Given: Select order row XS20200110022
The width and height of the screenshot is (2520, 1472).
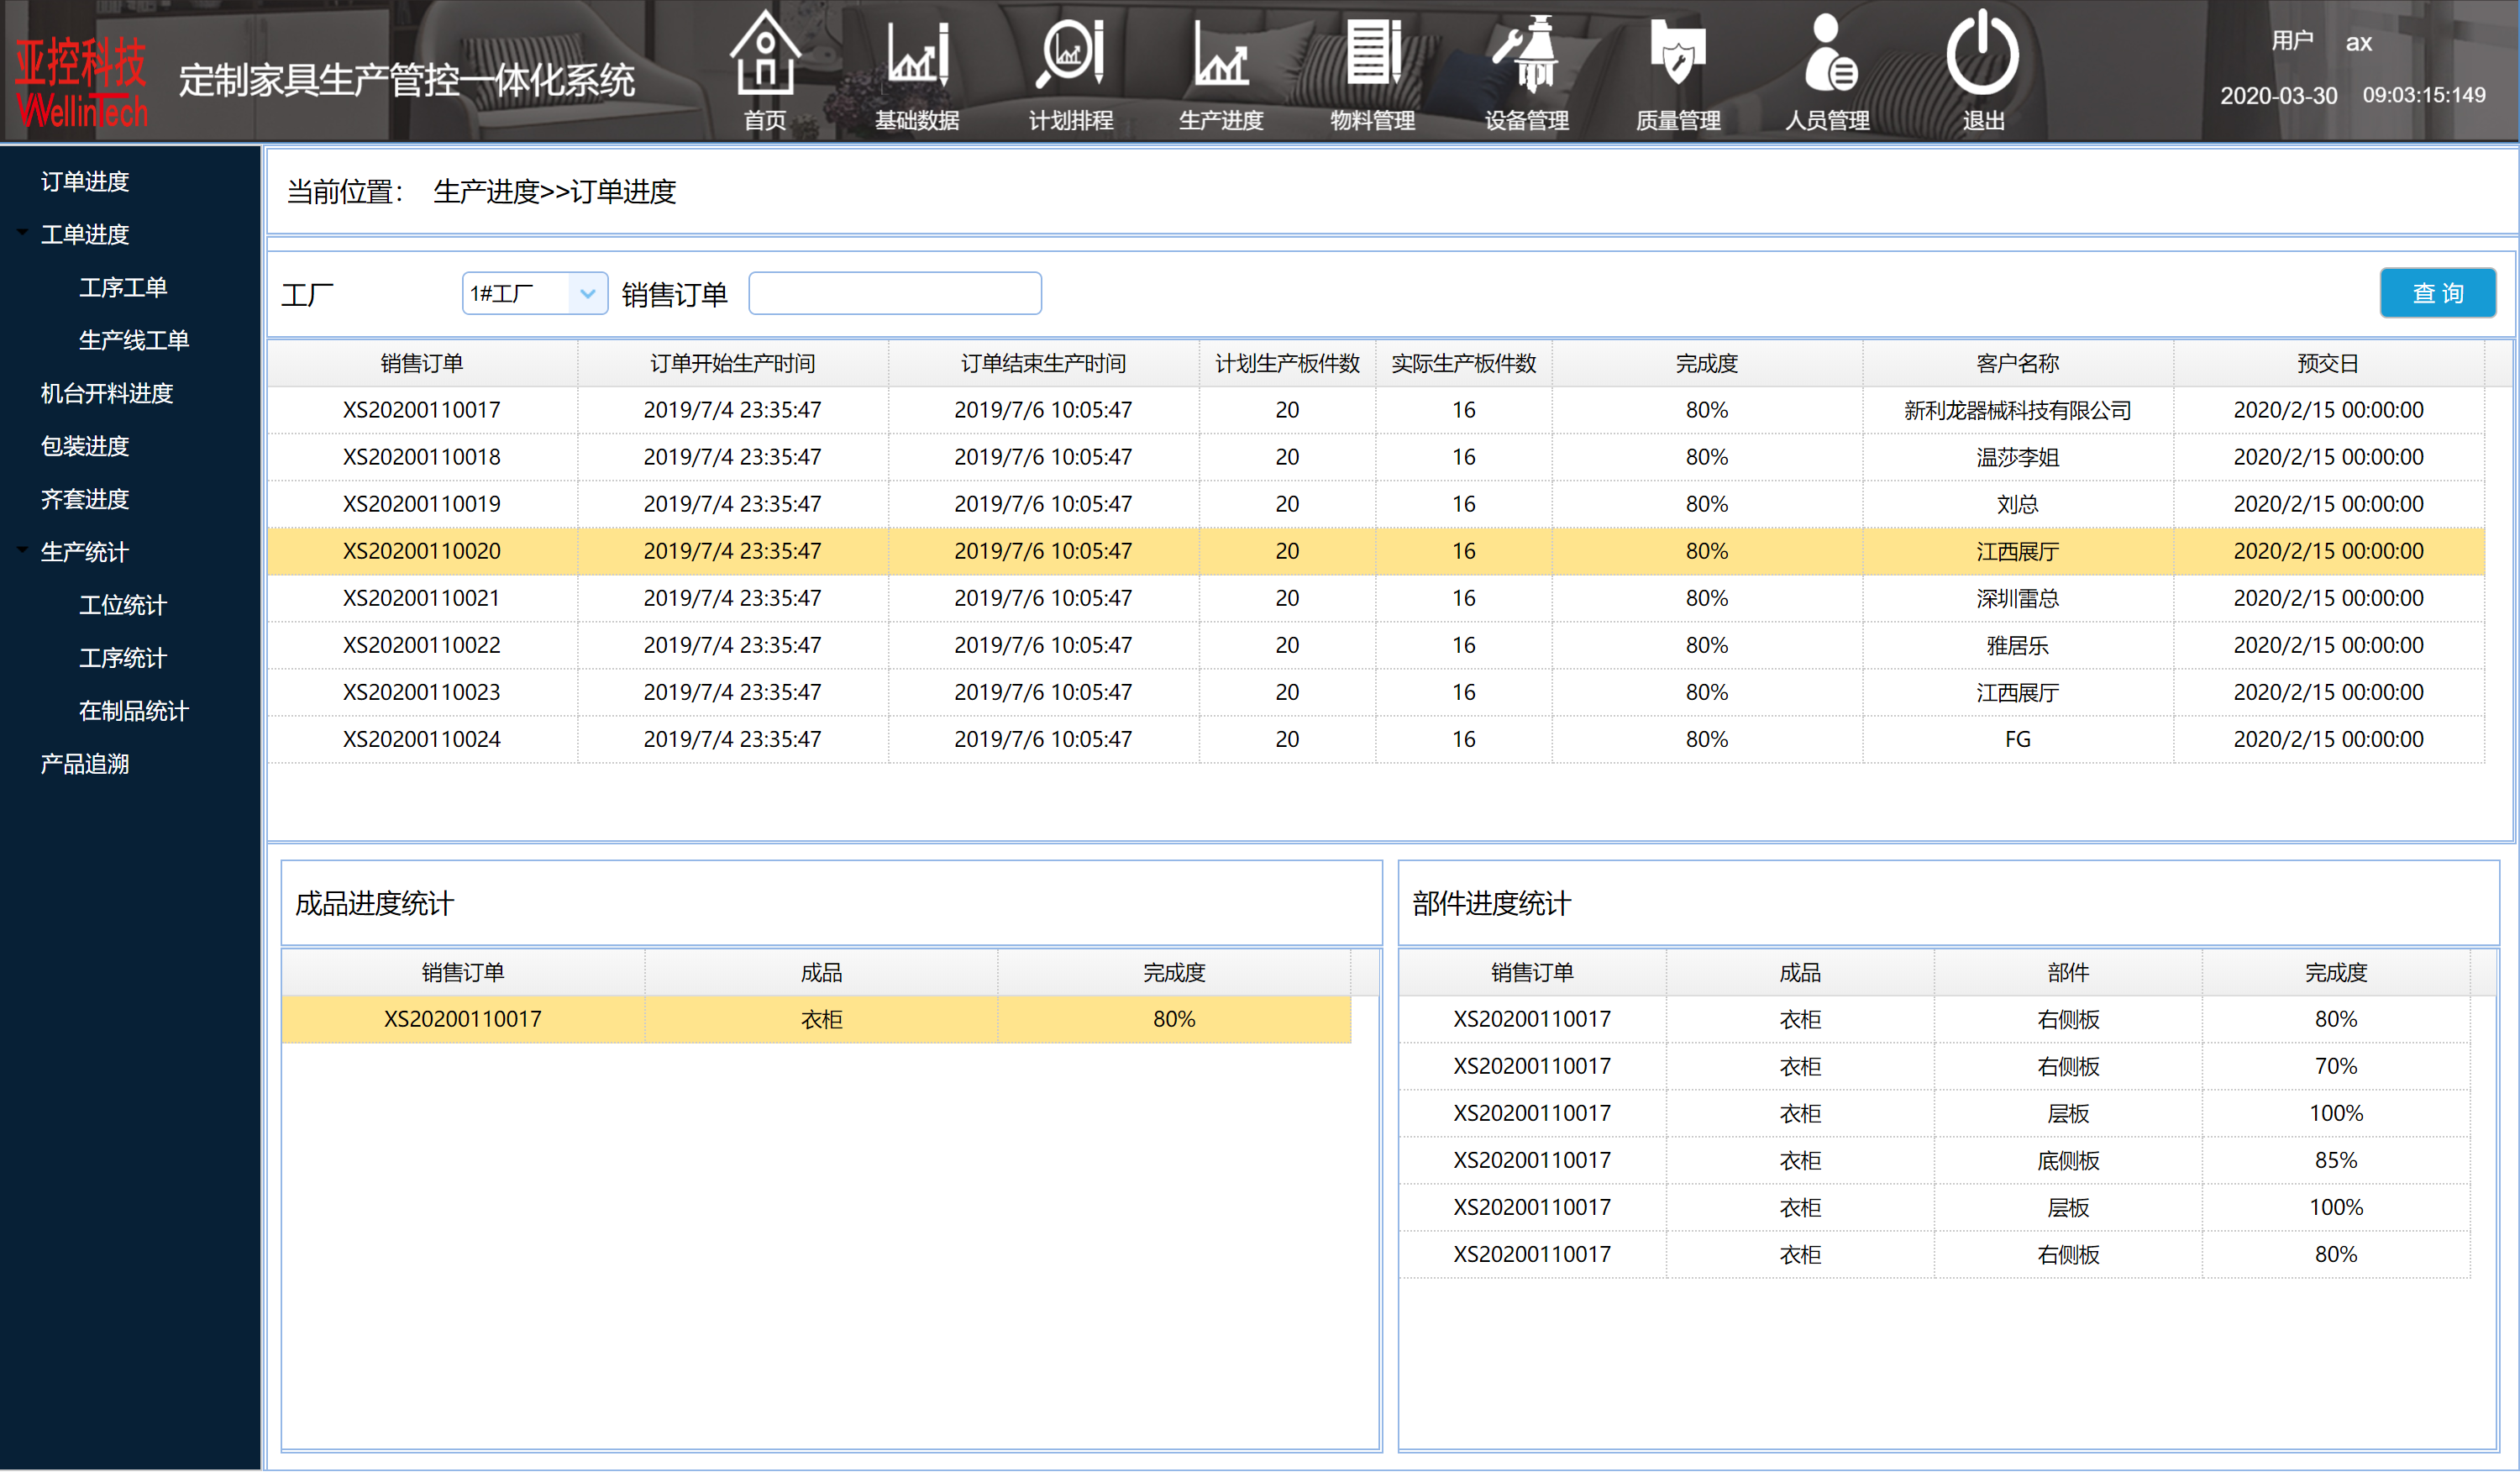Looking at the screenshot, I should 421,645.
